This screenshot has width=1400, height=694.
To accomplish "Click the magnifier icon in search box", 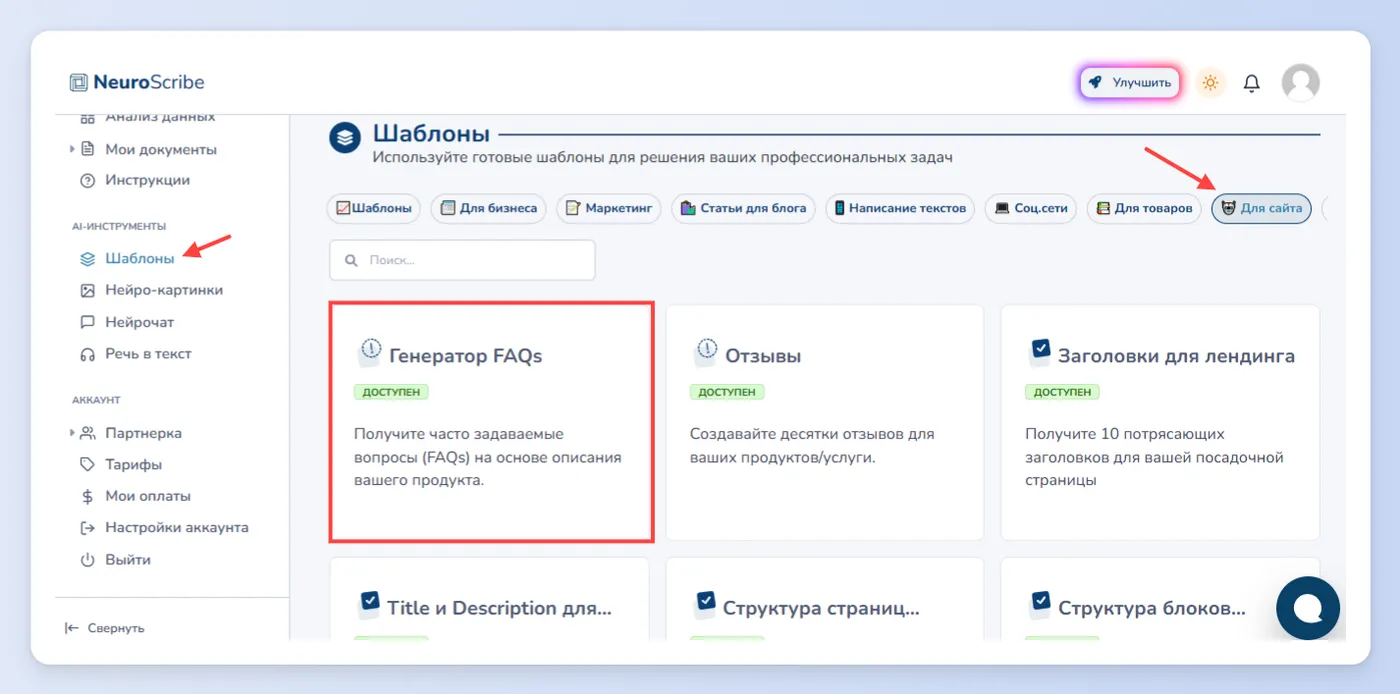I will (351, 260).
